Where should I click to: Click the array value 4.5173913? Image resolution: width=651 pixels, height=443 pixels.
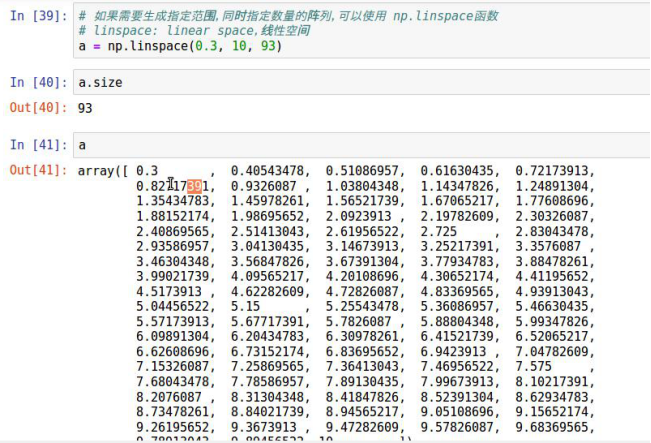169,291
